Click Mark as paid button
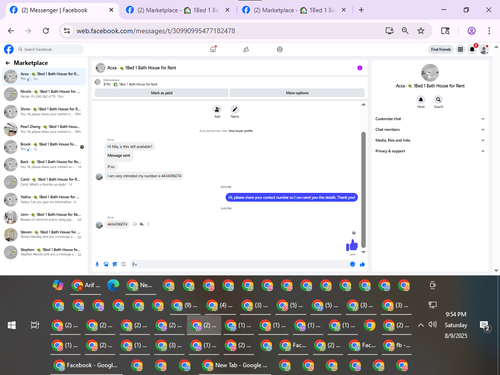Image resolution: width=500 pixels, height=375 pixels. pyautogui.click(x=161, y=93)
